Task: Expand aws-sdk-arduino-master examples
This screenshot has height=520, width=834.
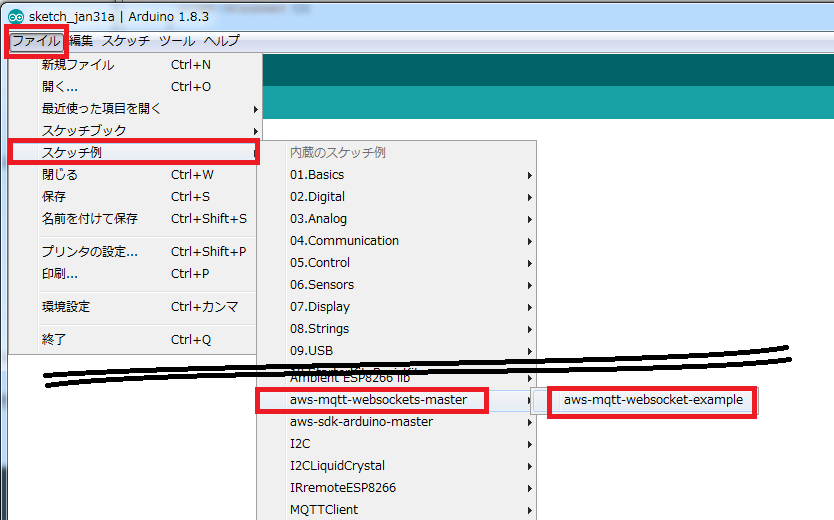Action: point(396,422)
